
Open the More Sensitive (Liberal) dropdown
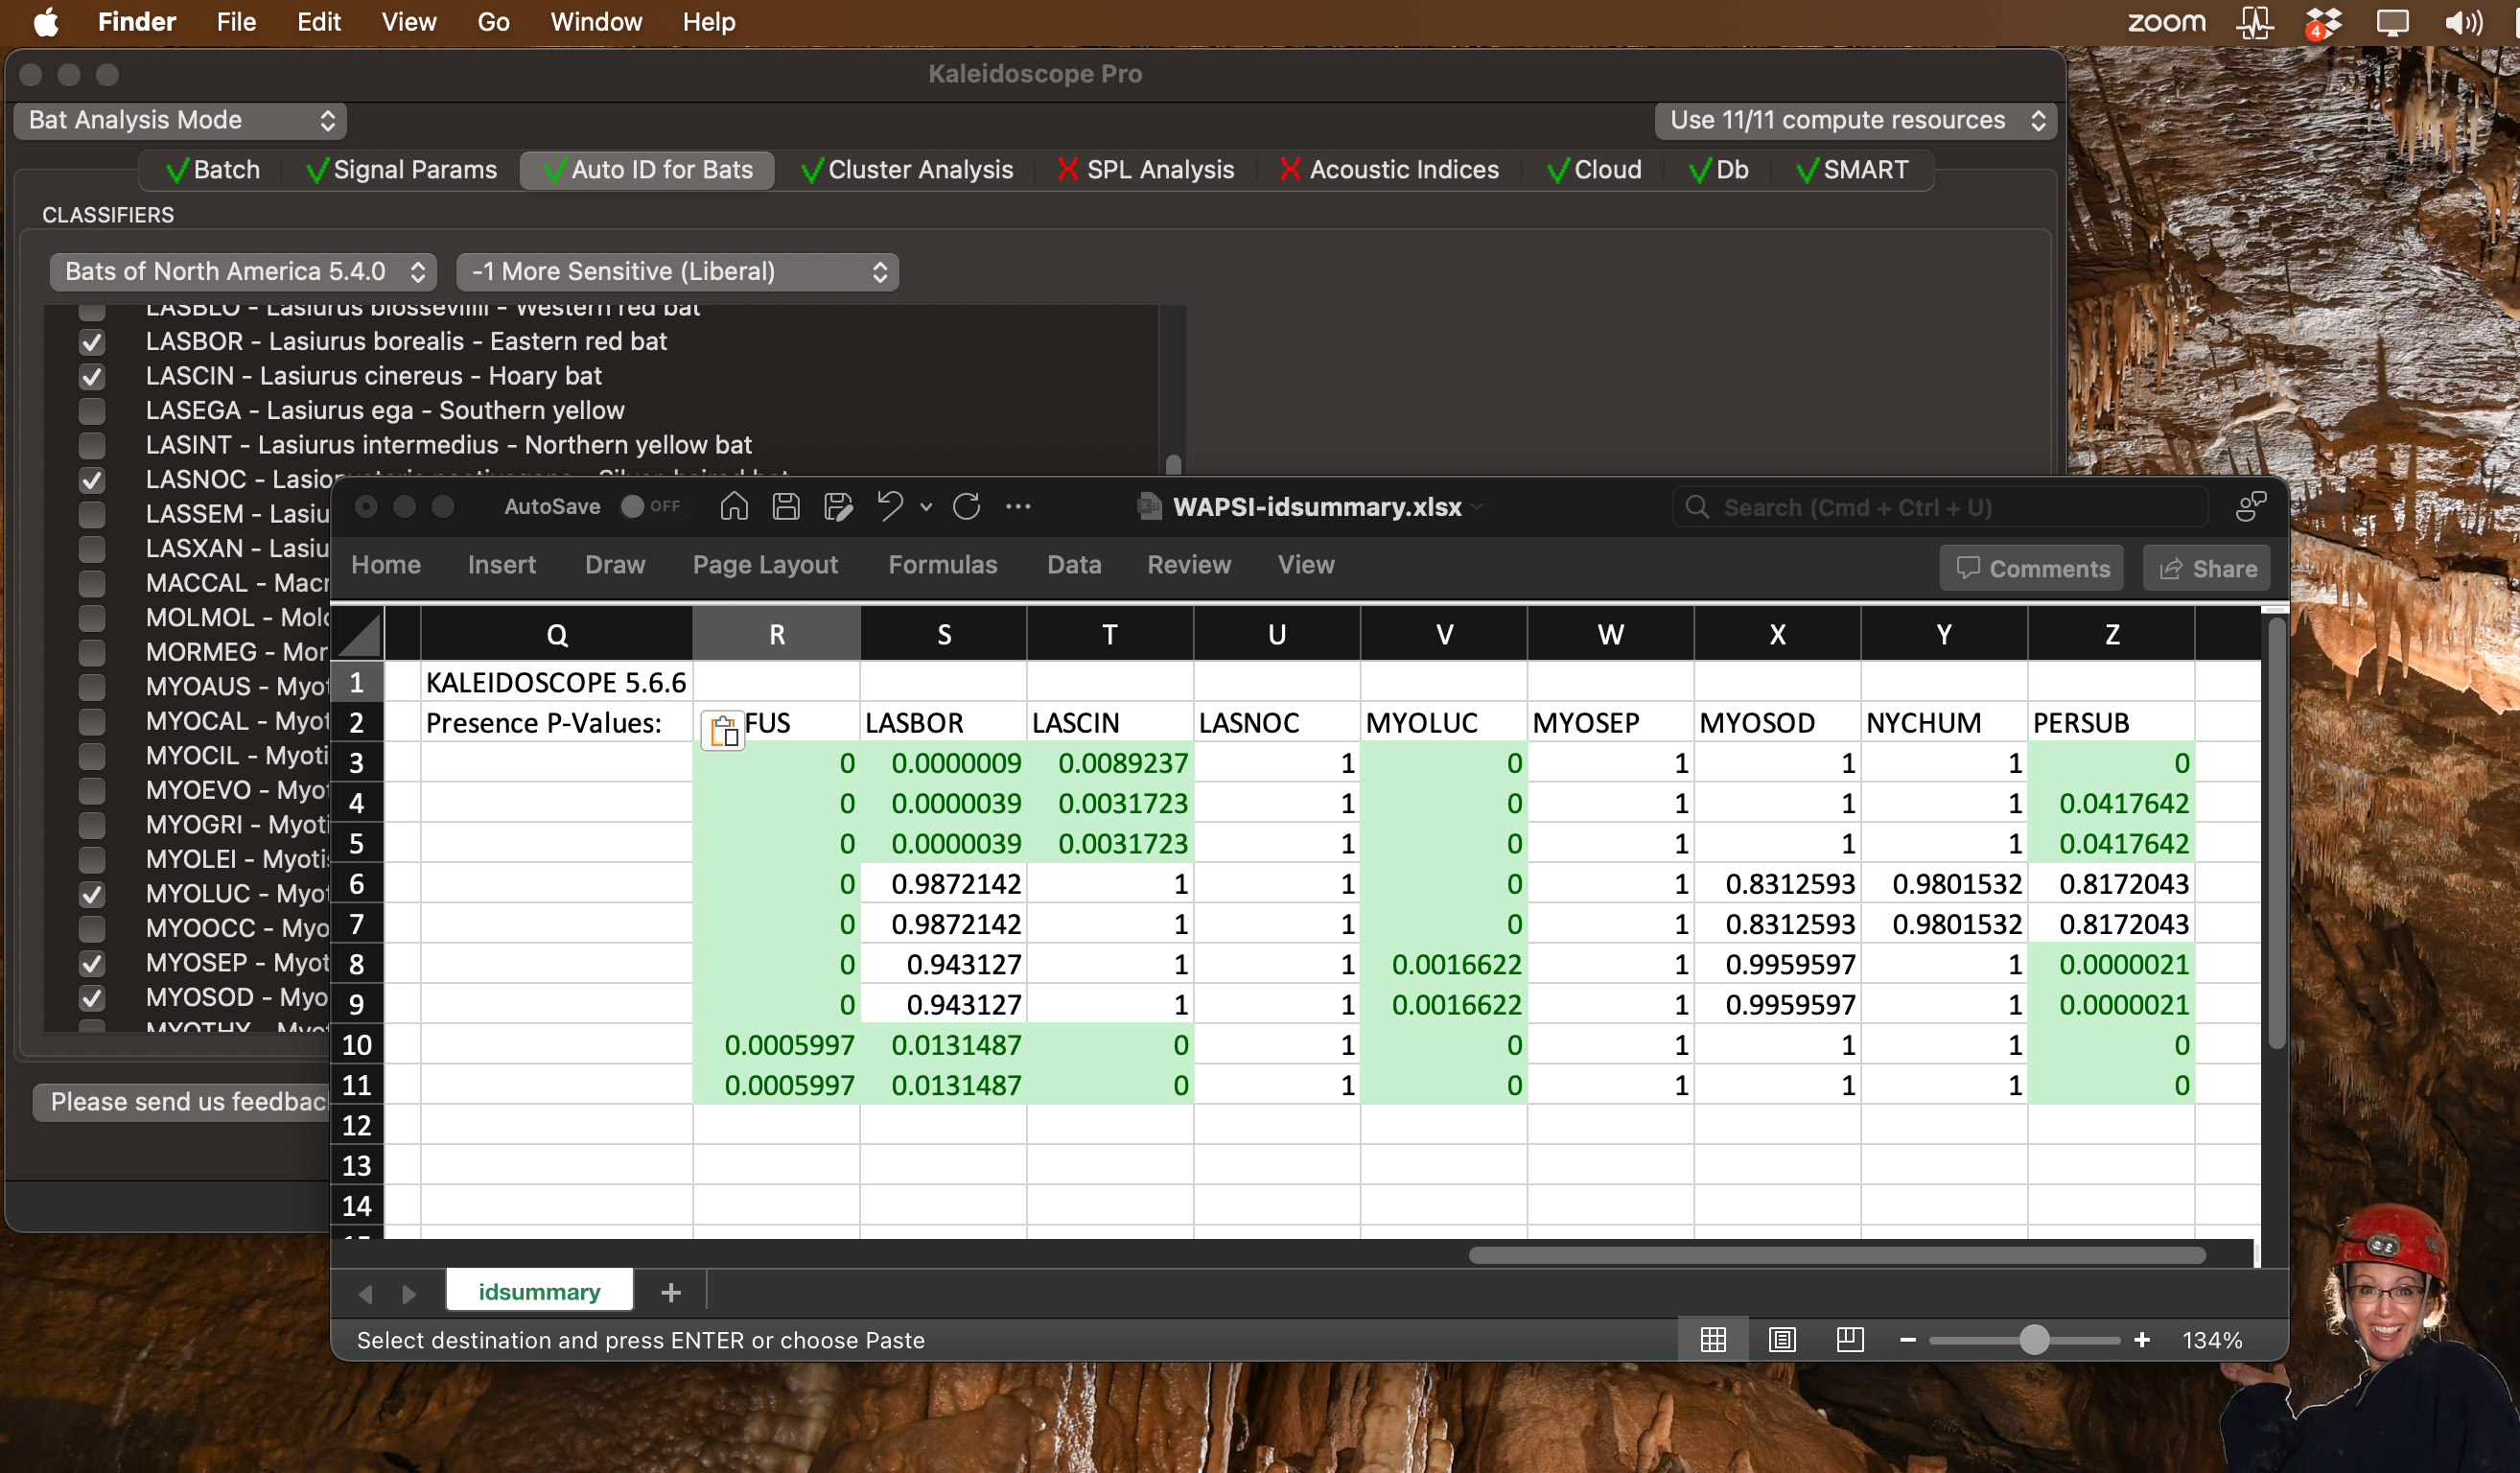677,272
